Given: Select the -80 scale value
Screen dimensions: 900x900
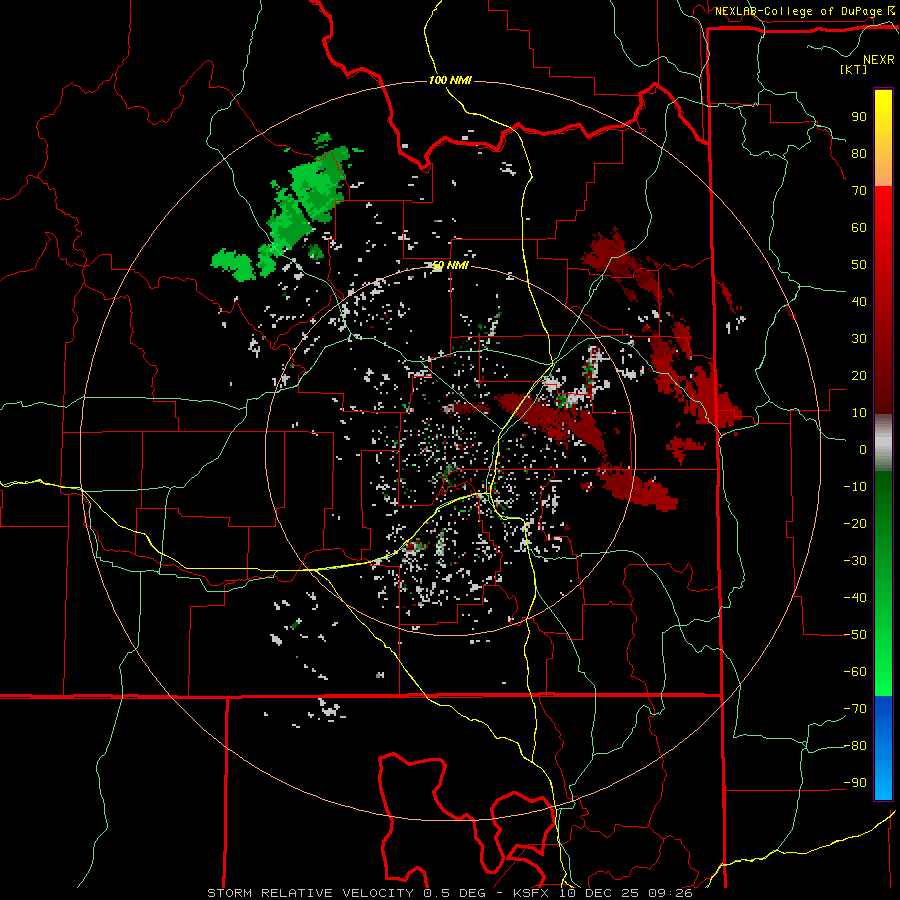Looking at the screenshot, I should point(855,746).
